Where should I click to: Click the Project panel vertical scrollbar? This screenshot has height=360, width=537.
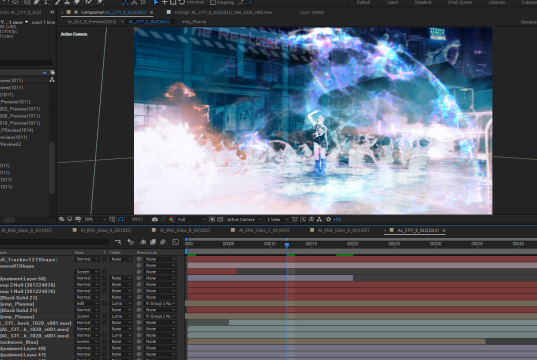(x=52, y=167)
